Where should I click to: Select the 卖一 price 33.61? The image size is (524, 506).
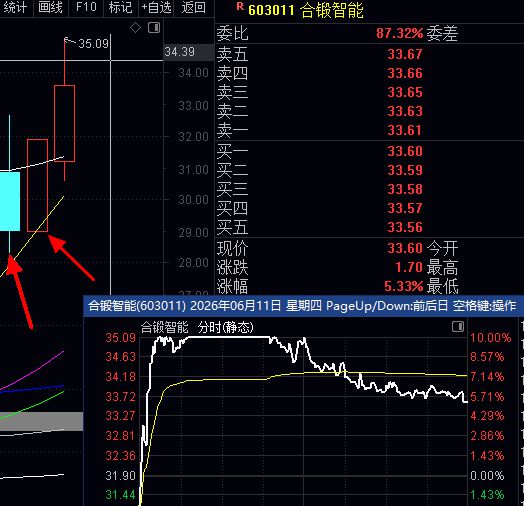pos(405,130)
